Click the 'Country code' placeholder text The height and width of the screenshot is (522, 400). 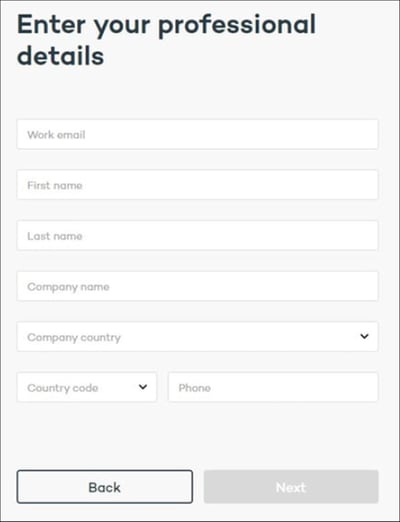pos(63,388)
